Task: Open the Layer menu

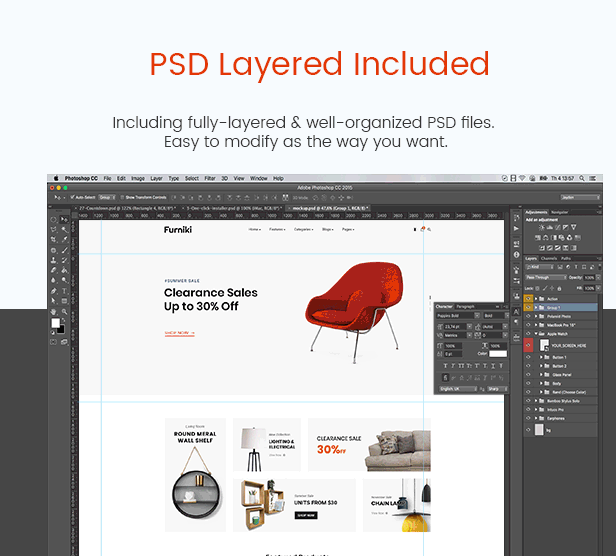Action: (x=156, y=178)
